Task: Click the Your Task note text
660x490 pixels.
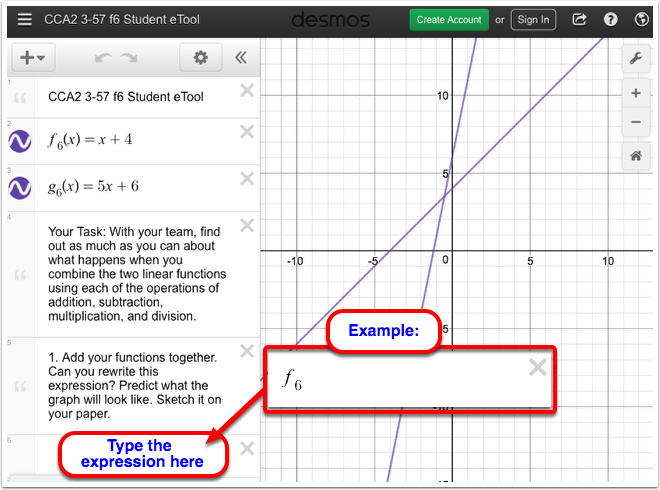Action: tap(137, 274)
